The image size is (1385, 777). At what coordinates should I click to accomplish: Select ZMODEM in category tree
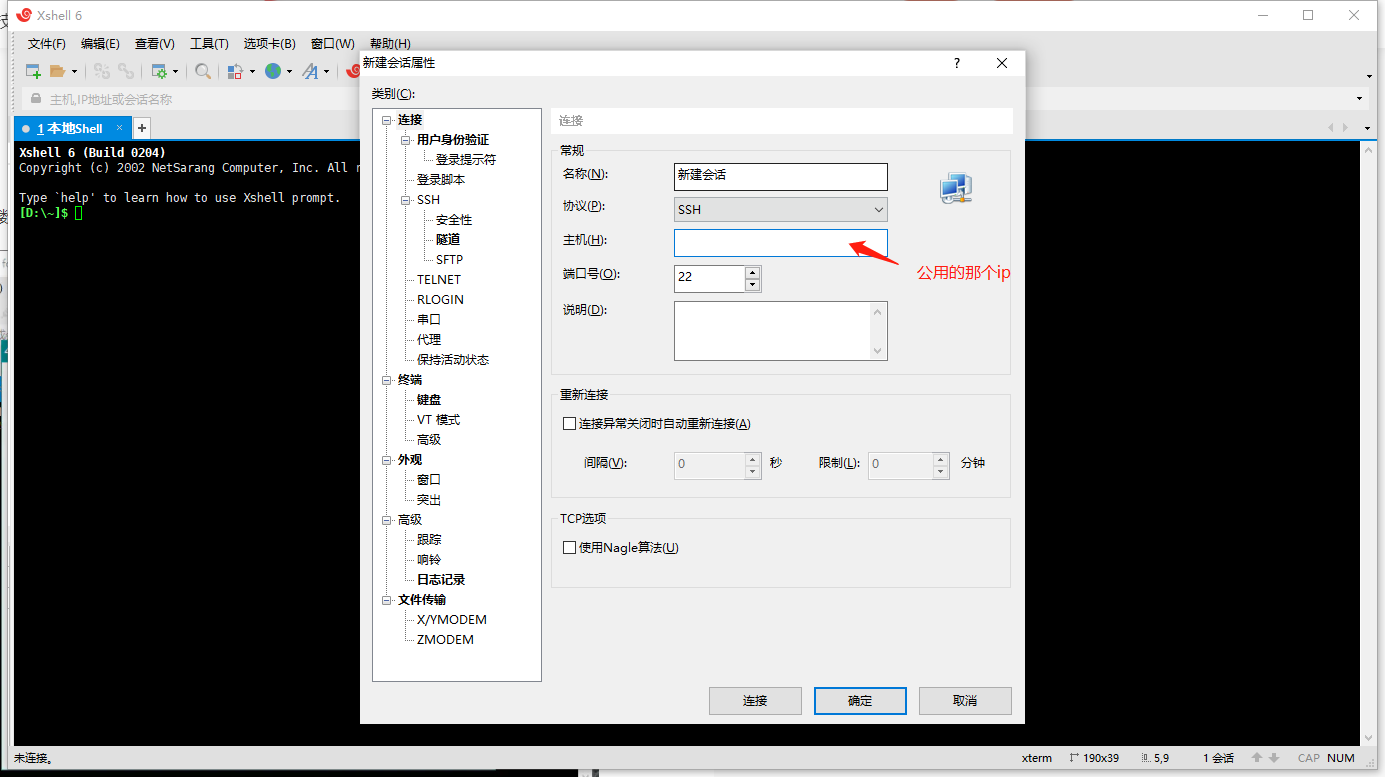[x=445, y=640]
